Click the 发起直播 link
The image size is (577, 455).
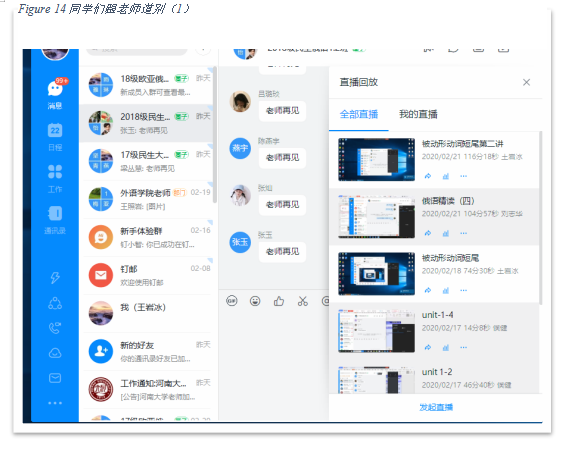pyautogui.click(x=436, y=407)
